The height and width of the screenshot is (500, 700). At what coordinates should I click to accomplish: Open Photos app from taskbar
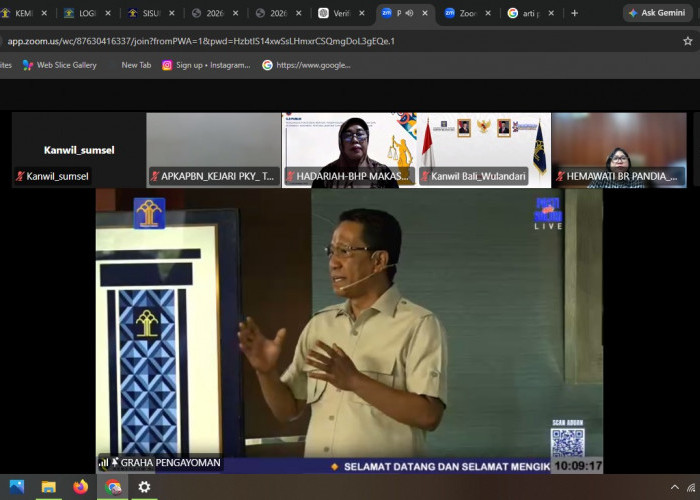pos(17,487)
